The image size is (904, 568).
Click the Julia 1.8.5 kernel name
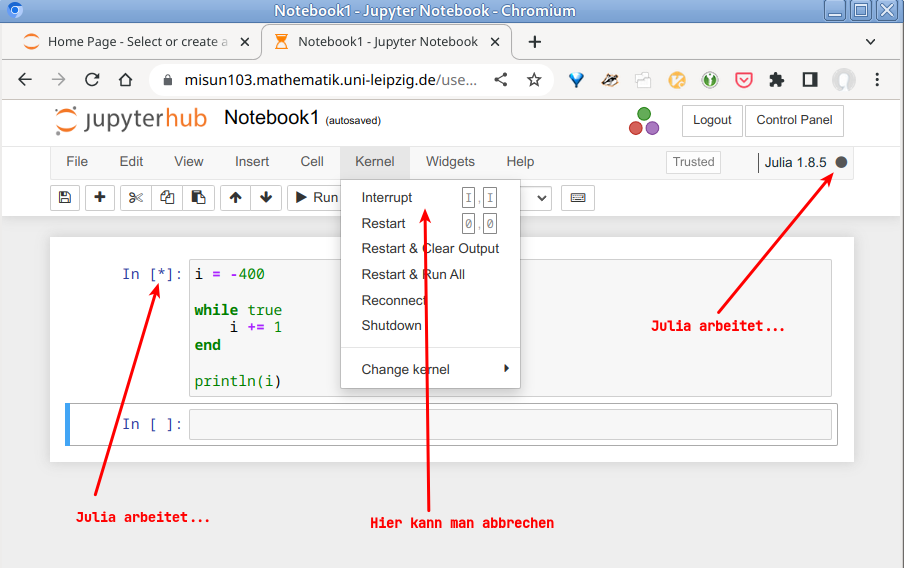tap(796, 163)
